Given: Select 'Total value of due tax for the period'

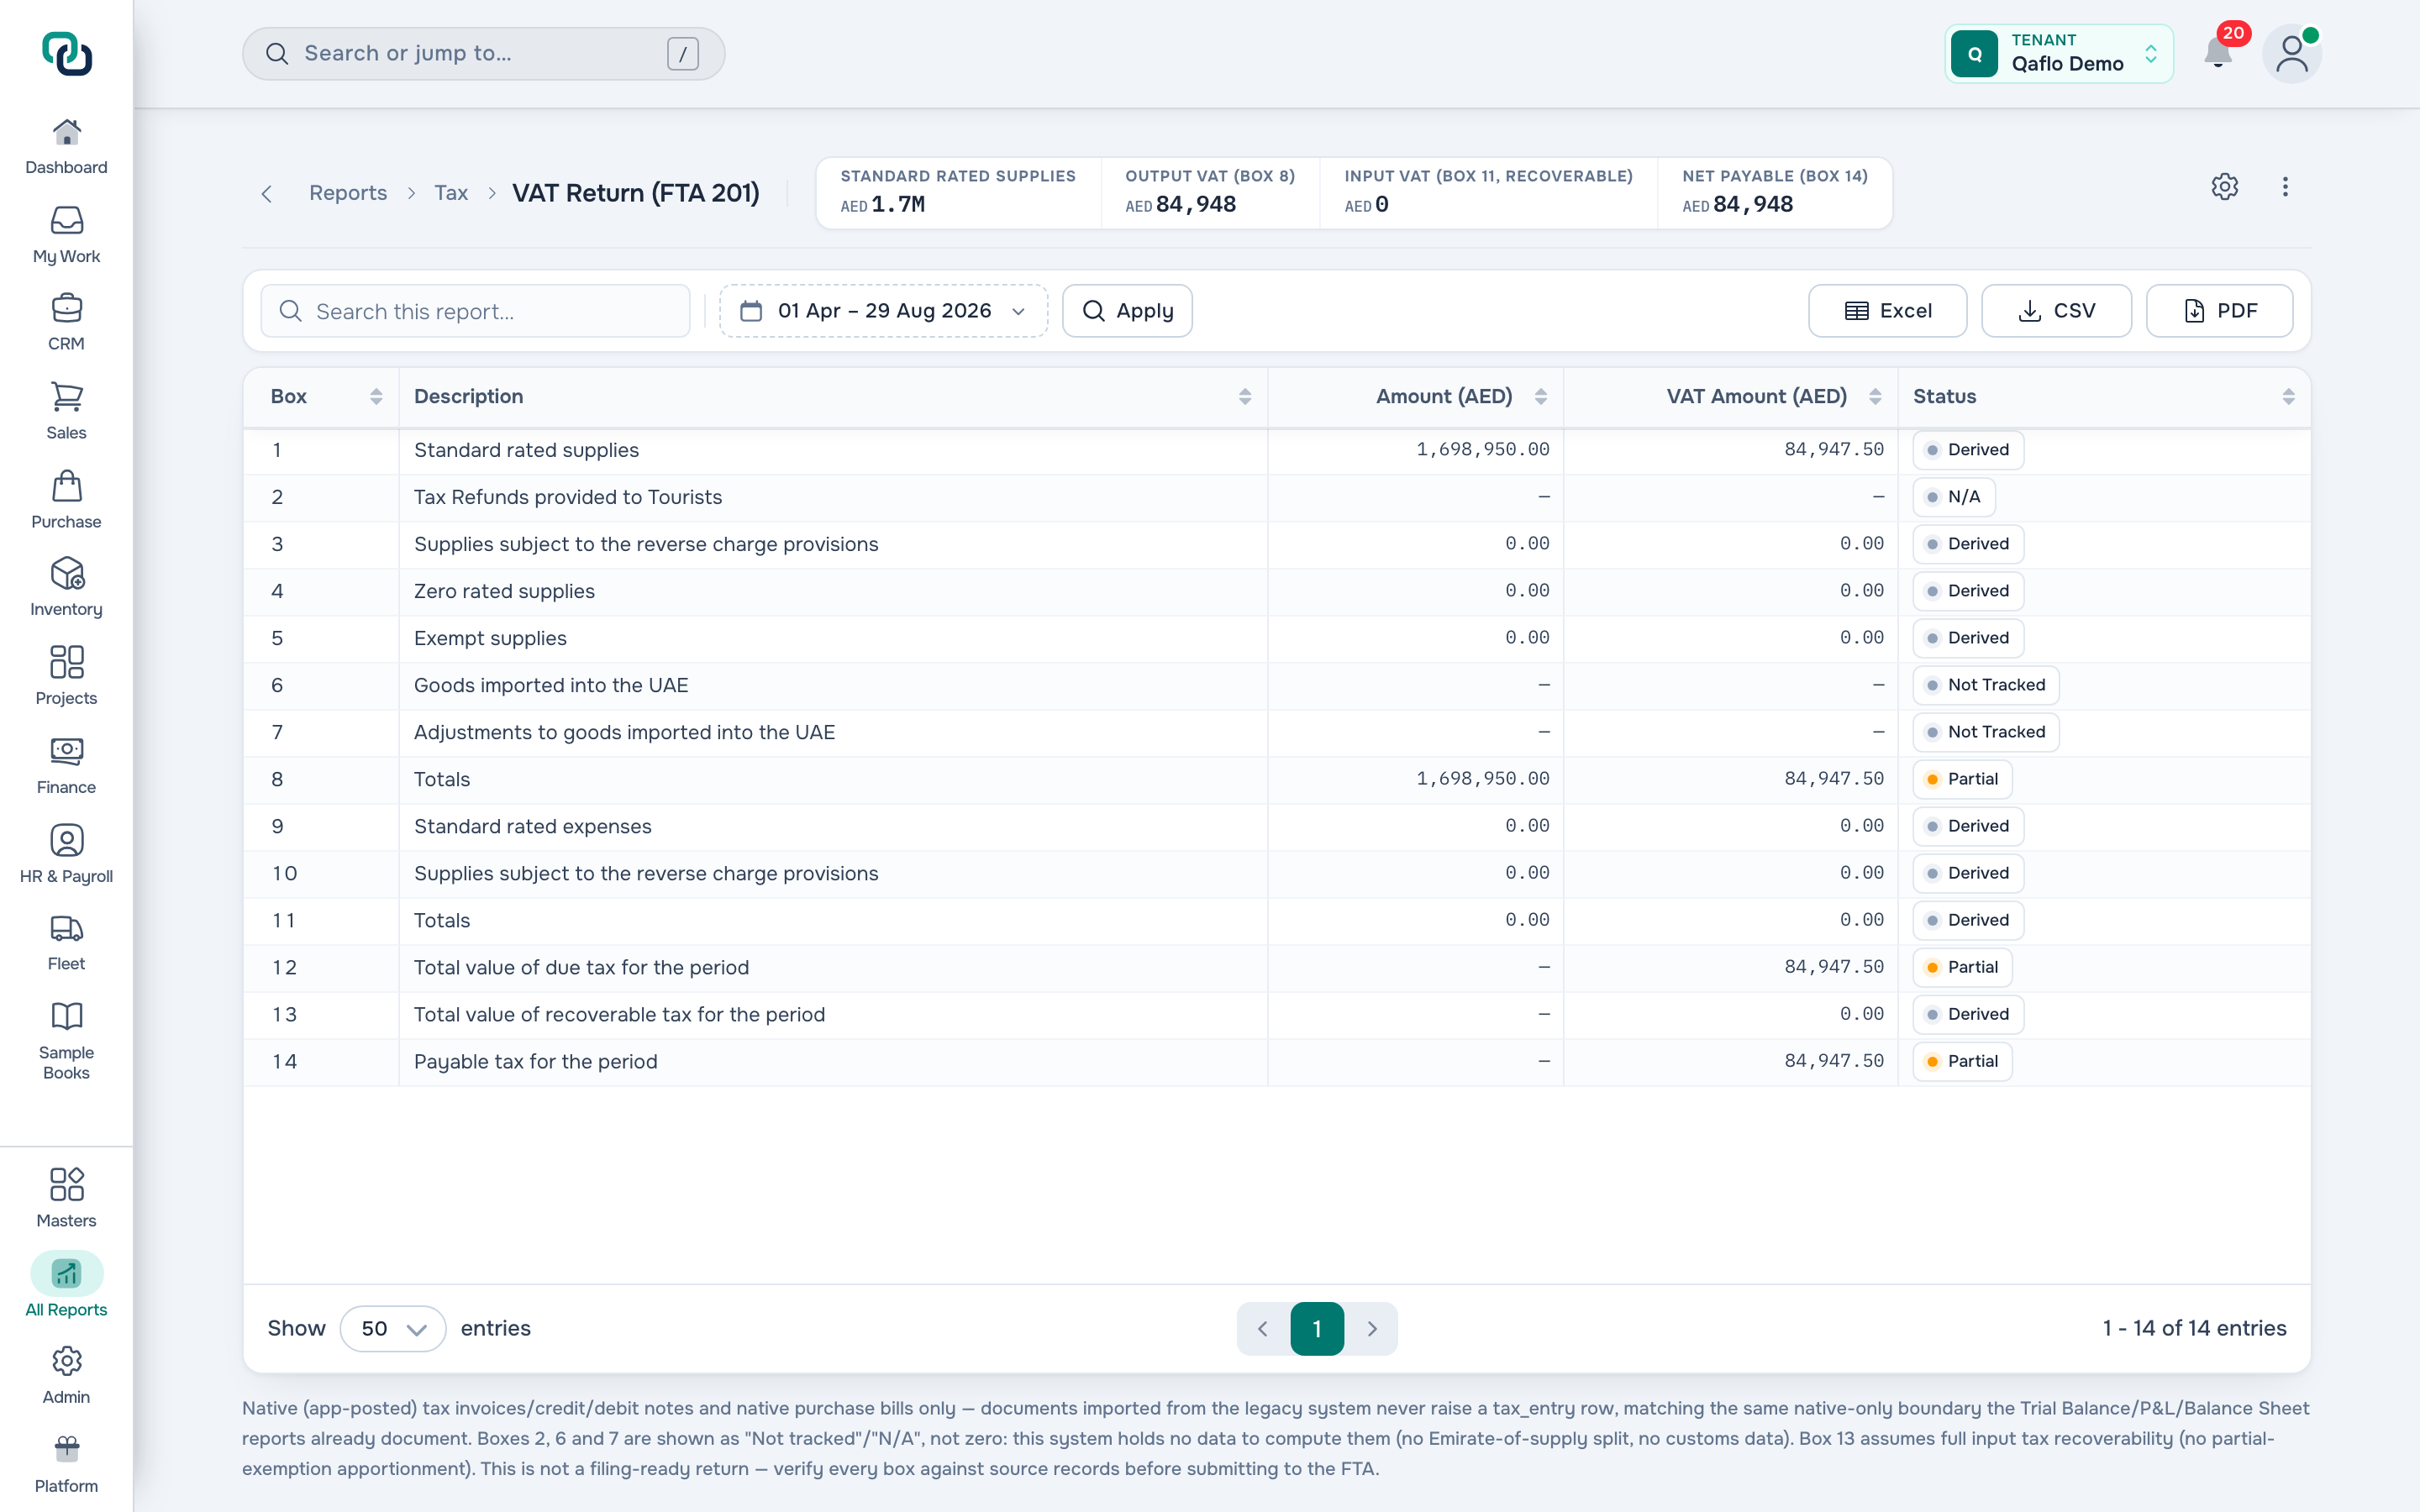Looking at the screenshot, I should (1277, 967).
